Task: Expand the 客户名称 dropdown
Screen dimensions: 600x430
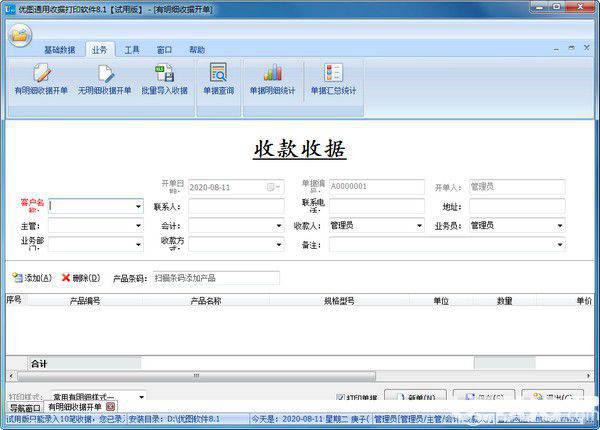Action: click(138, 207)
